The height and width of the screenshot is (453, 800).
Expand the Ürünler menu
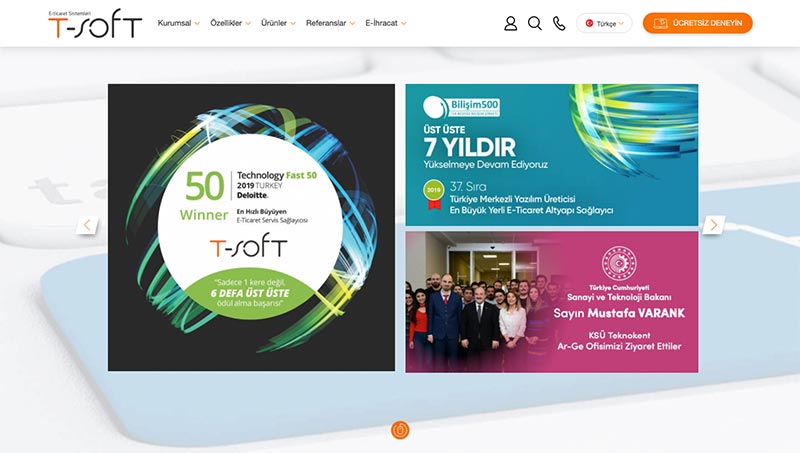pos(278,23)
